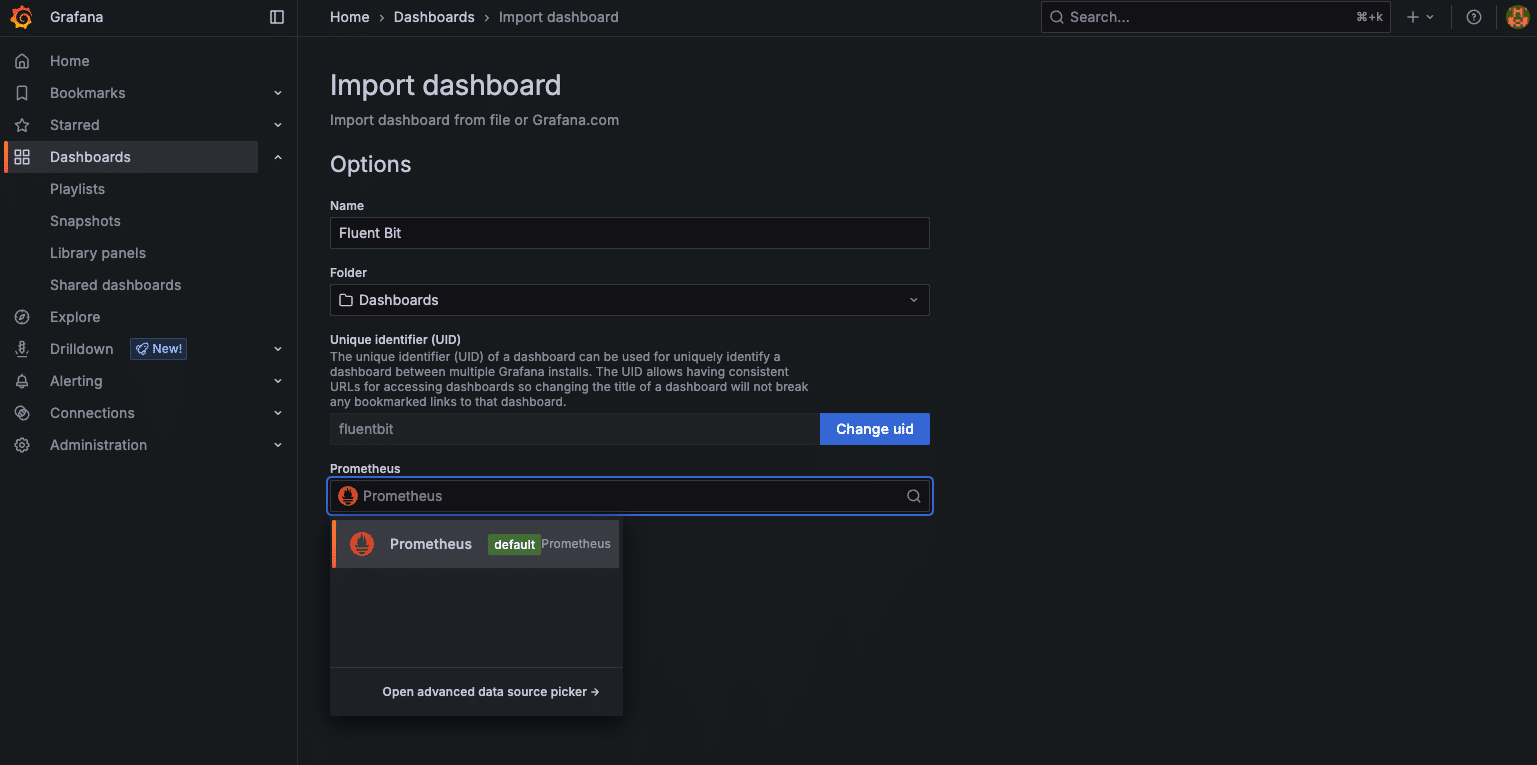Click the folder icon in Folder selector

coord(346,300)
